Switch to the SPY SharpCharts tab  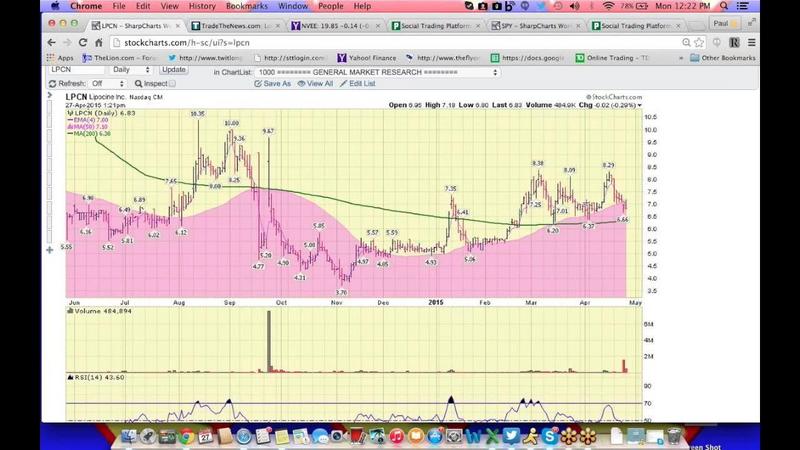[536, 26]
